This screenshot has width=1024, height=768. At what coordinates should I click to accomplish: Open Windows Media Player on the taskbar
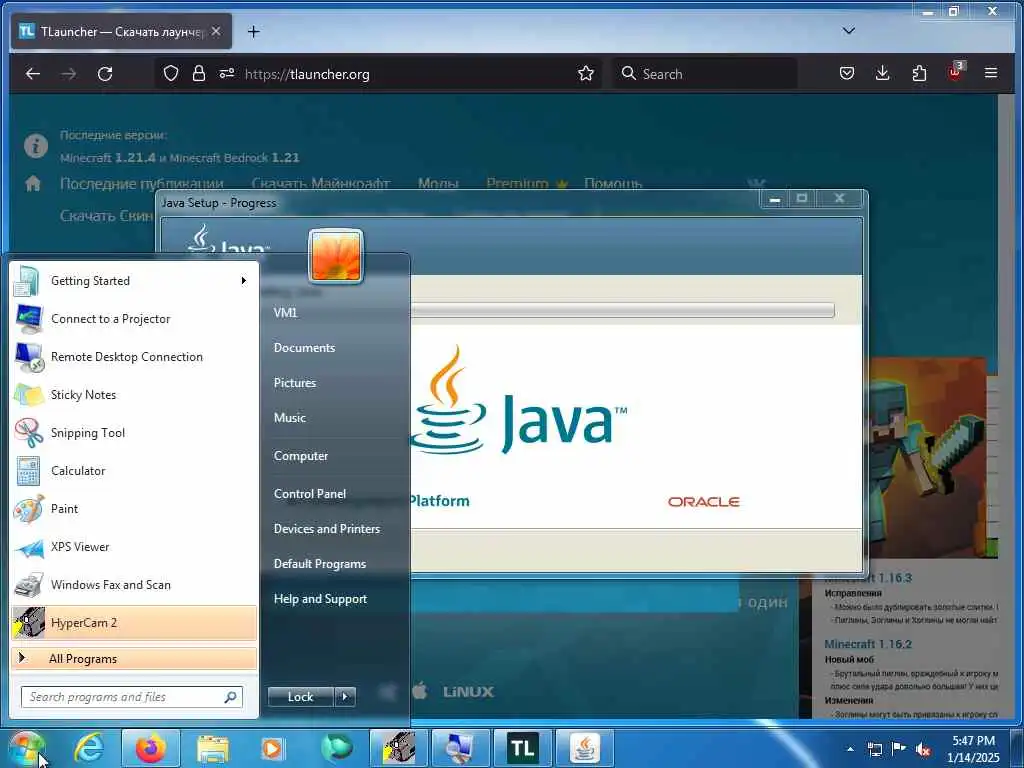point(272,748)
